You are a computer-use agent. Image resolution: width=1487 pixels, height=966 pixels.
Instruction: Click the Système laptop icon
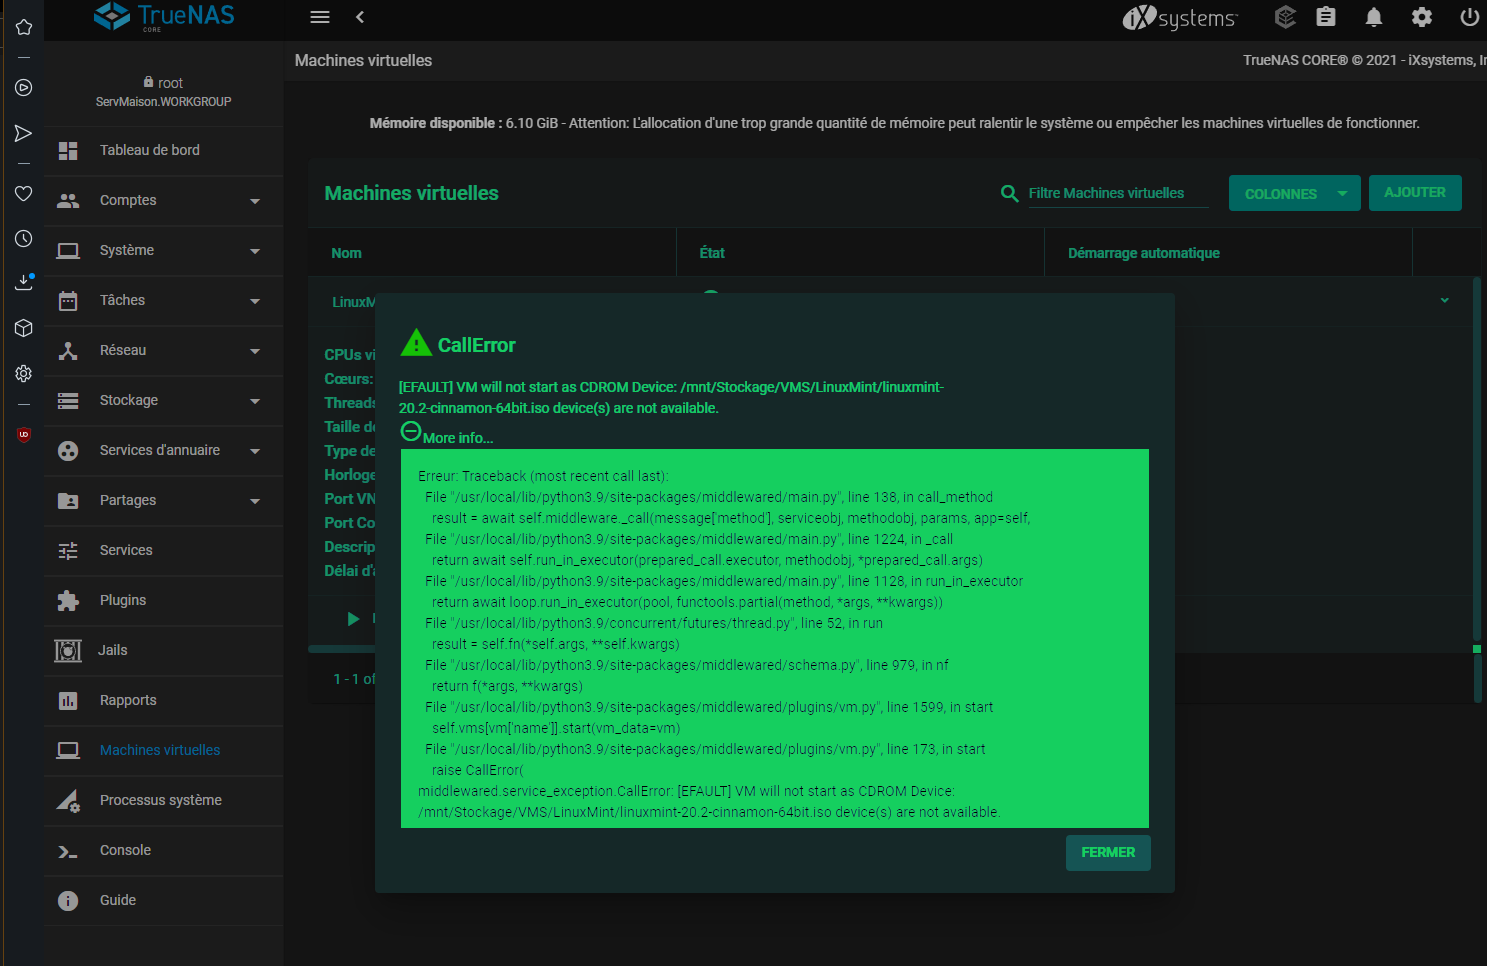68,251
